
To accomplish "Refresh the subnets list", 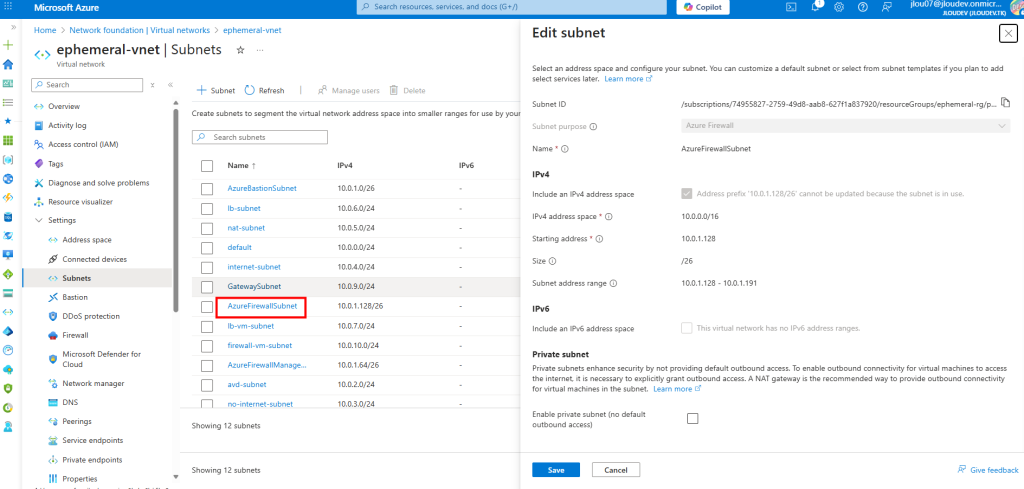I will click(264, 91).
